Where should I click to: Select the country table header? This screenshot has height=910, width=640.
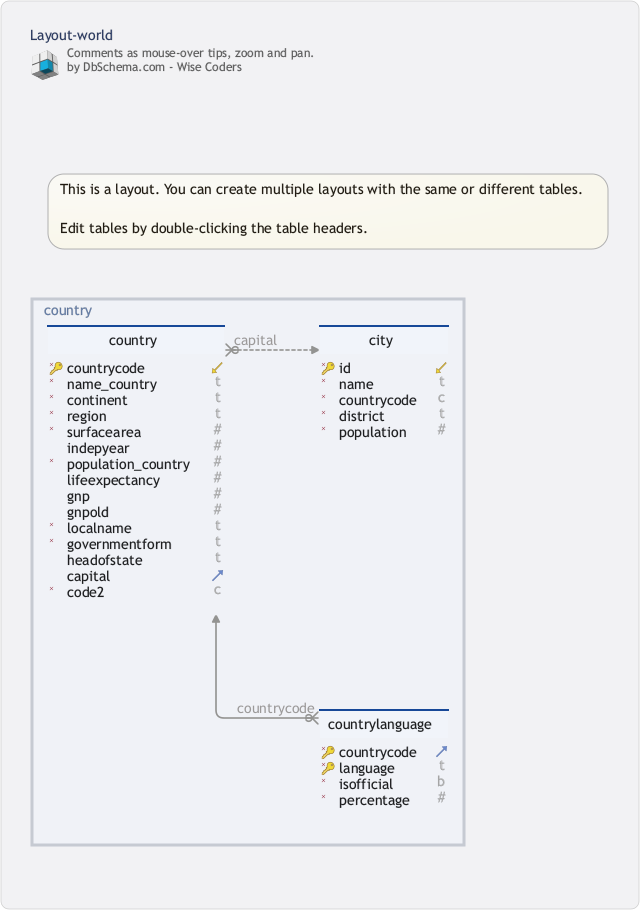coord(133,341)
